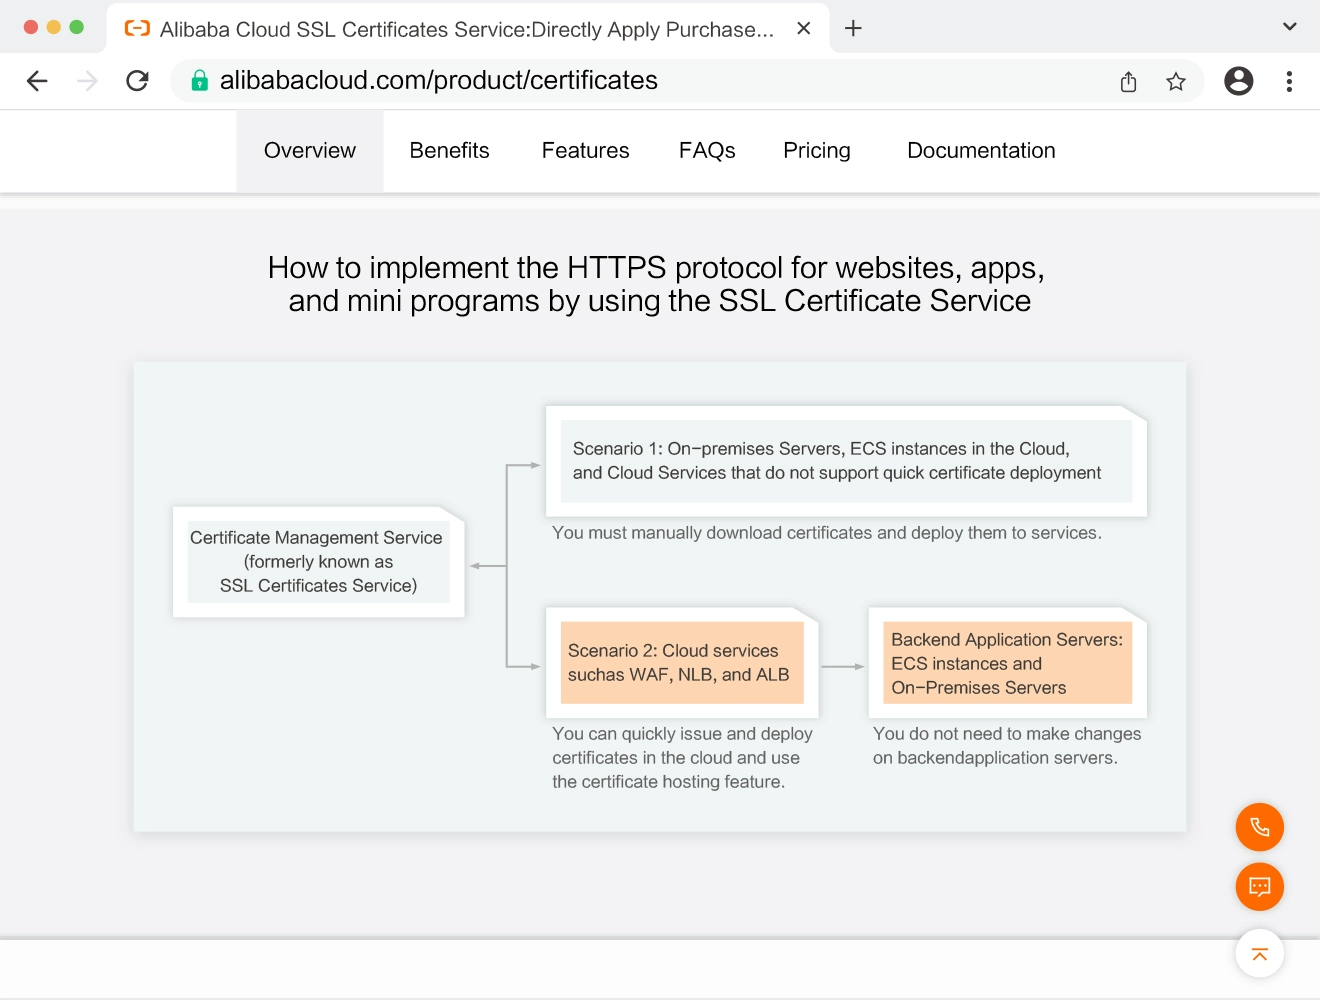
Task: Select the Features tab
Action: point(585,151)
